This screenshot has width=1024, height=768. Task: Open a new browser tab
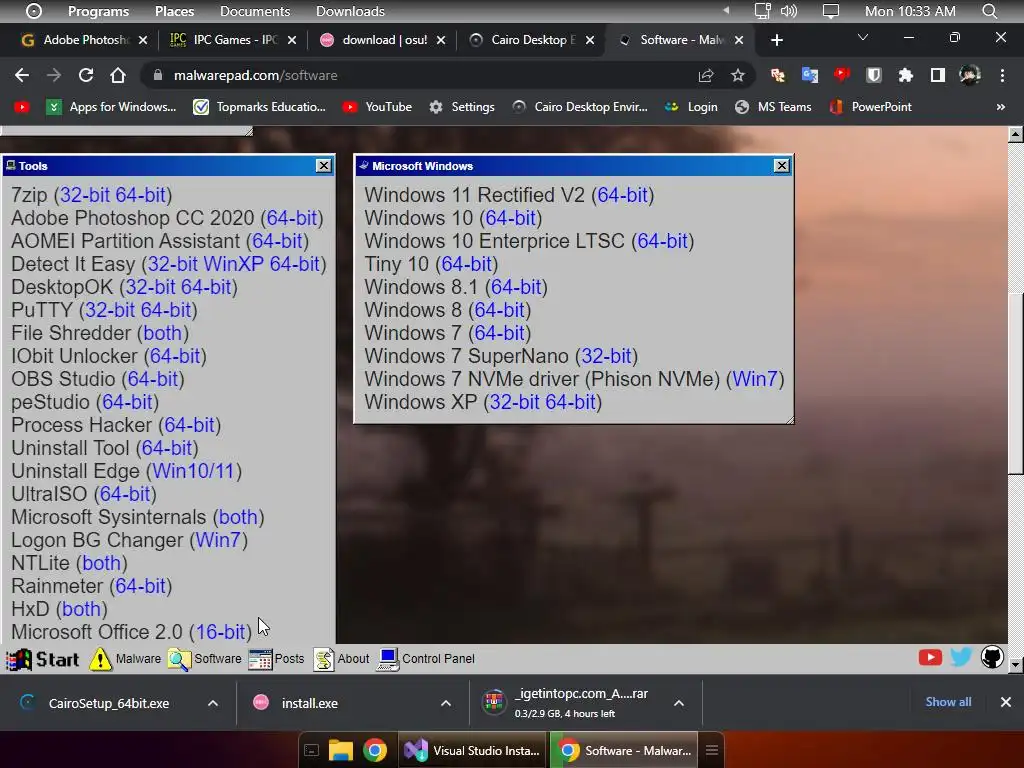(x=776, y=40)
